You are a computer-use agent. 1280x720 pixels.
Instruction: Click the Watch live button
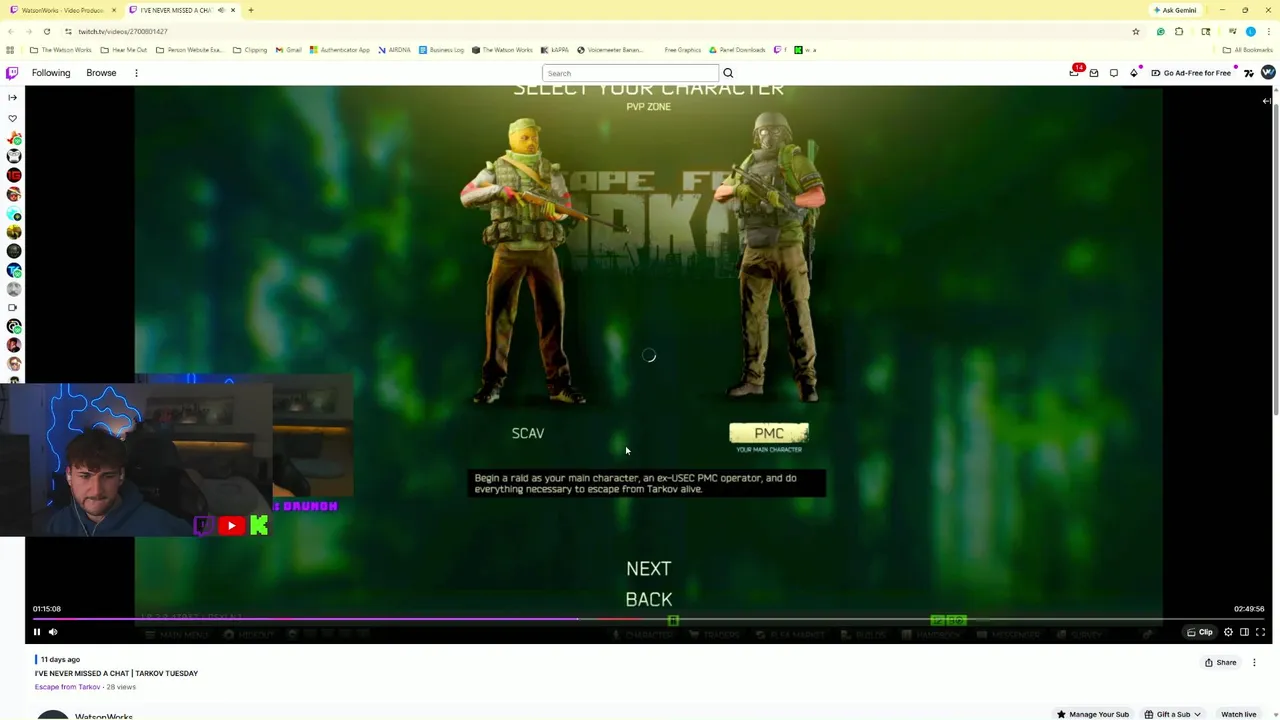pyautogui.click(x=1238, y=714)
